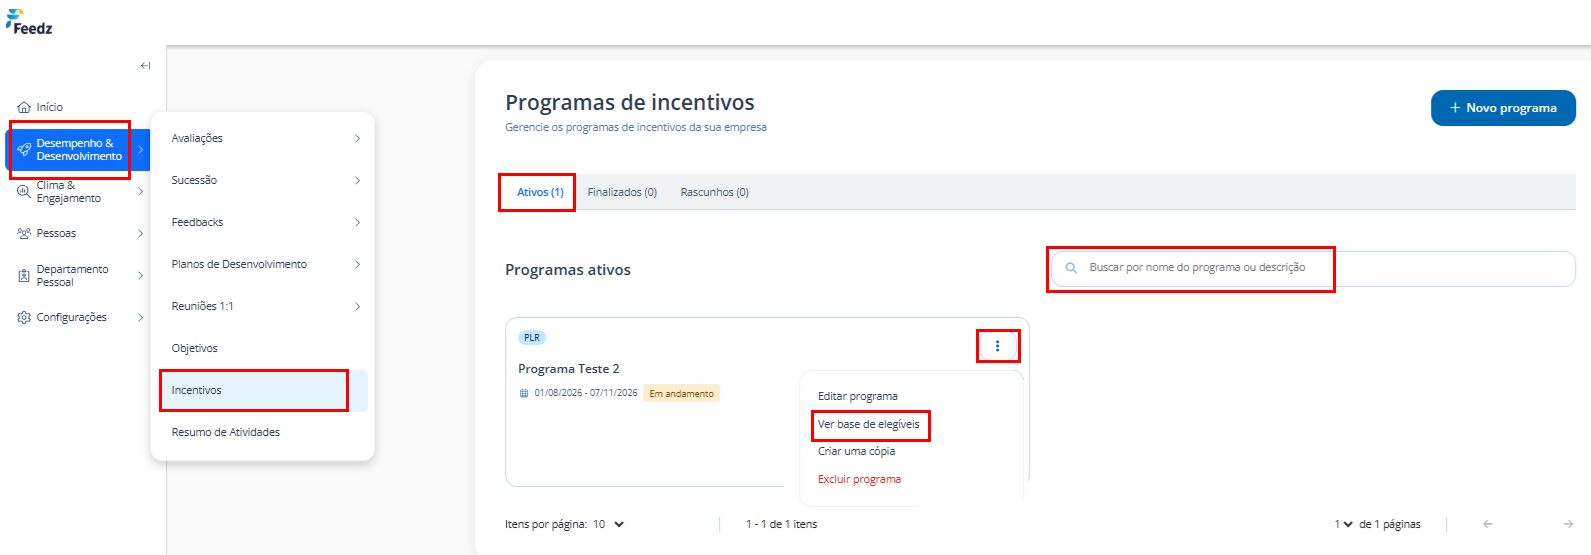Expand the Departamento Pessoal chevron
The width and height of the screenshot is (1591, 555).
coord(141,275)
